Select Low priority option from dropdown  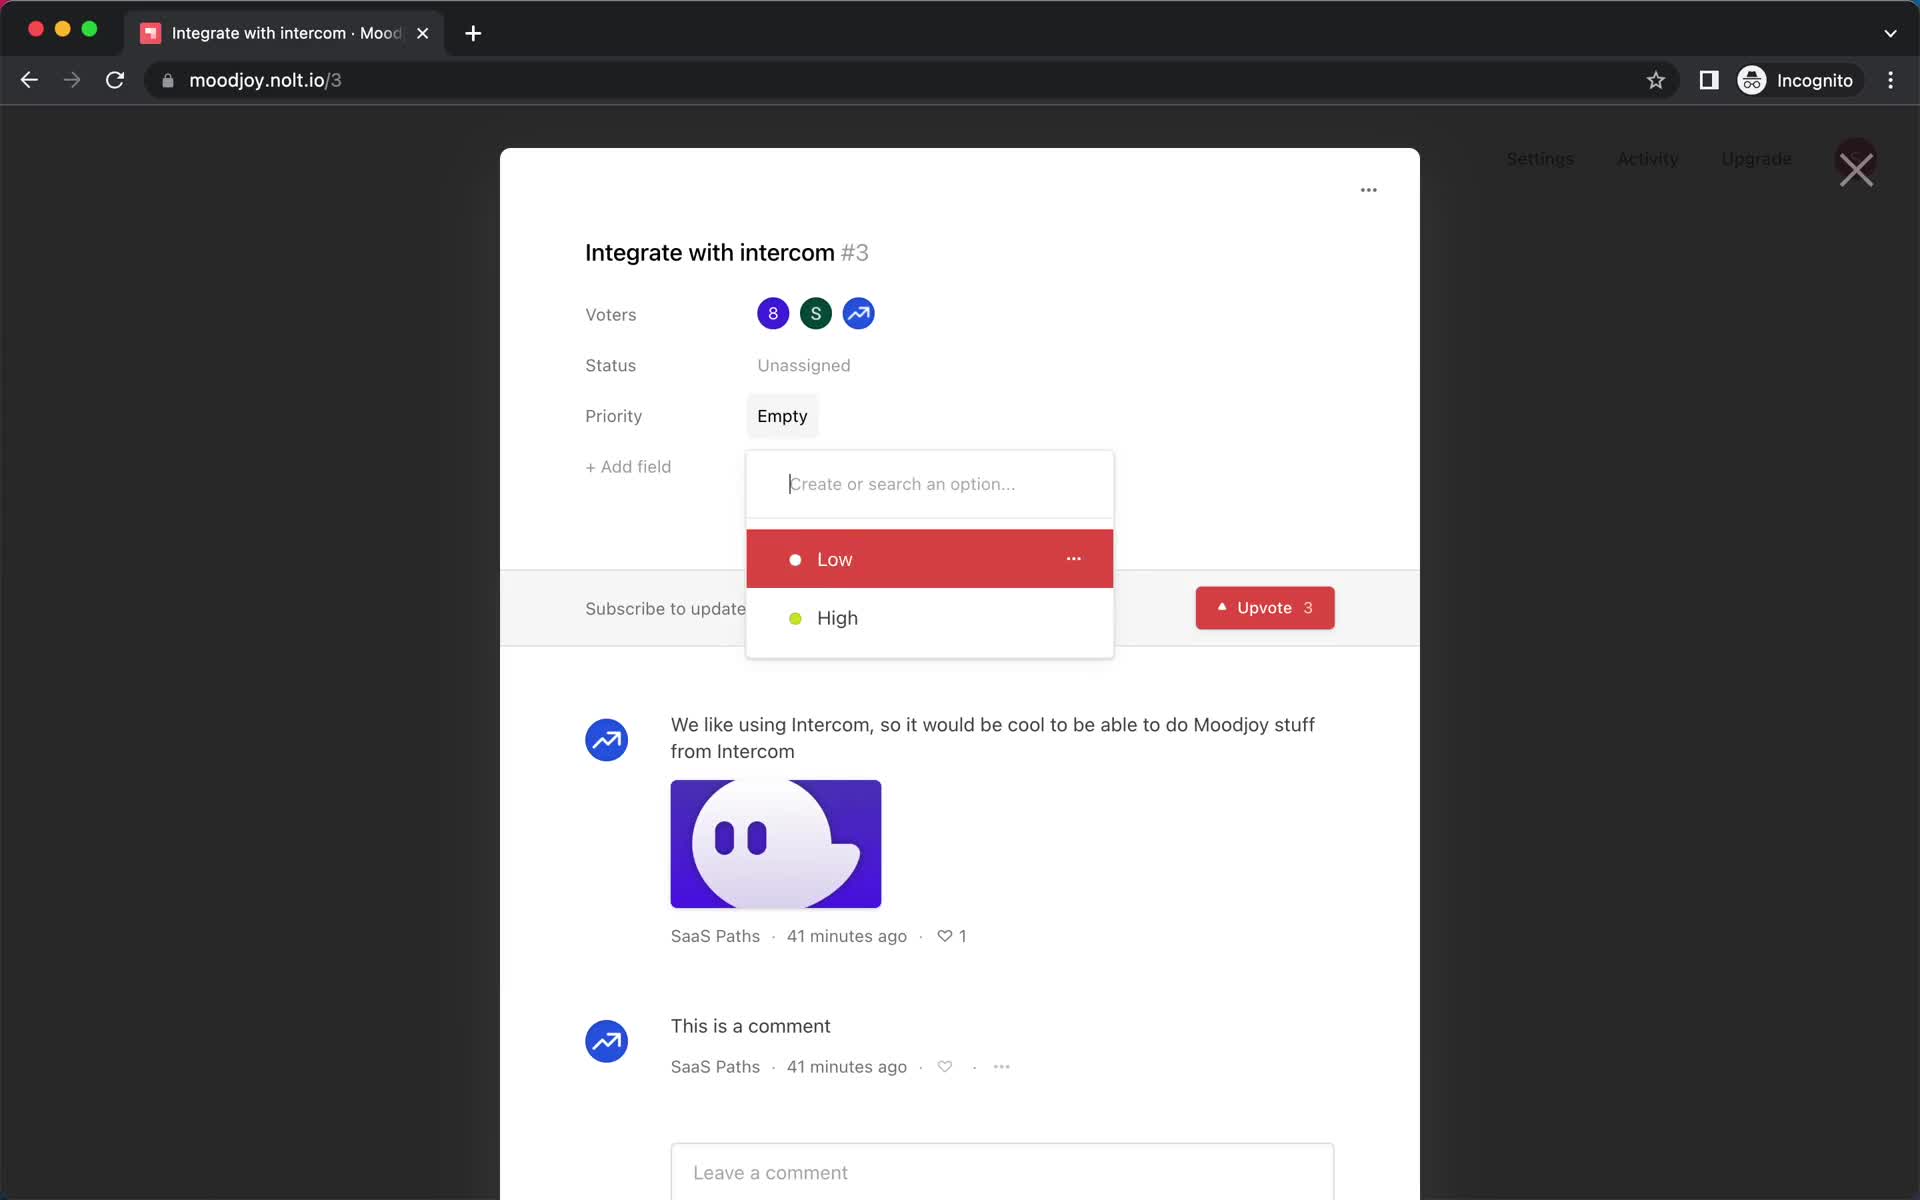[x=929, y=559]
